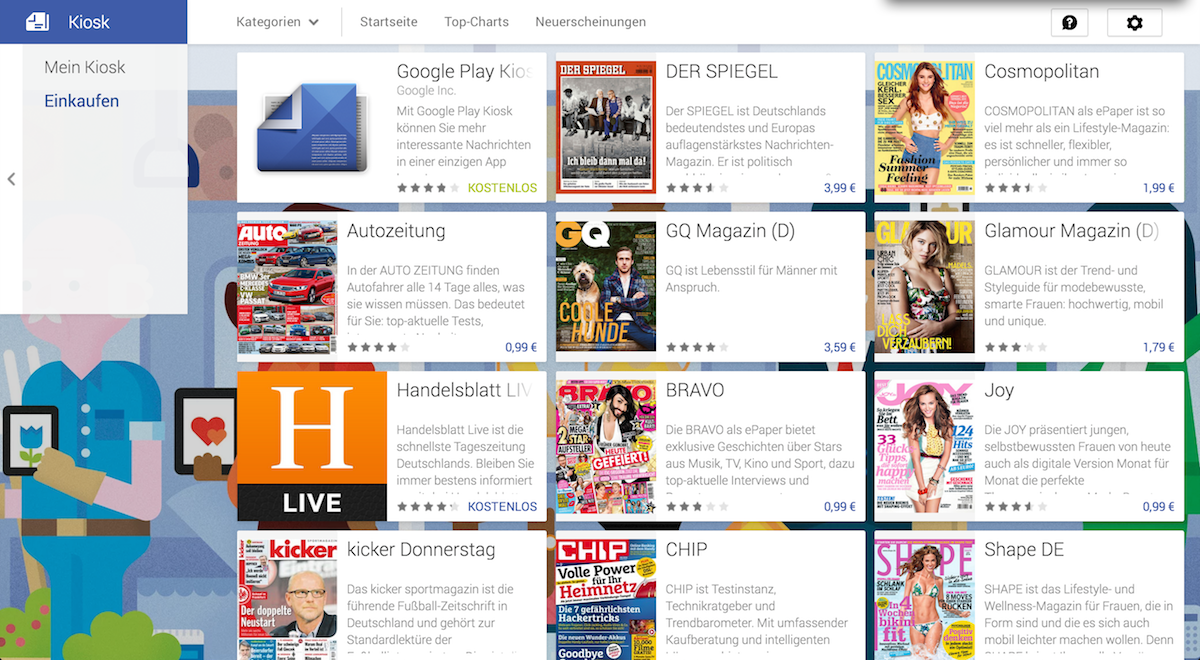This screenshot has width=1200, height=660.
Task: Go to the Startseite tab
Action: [x=389, y=22]
